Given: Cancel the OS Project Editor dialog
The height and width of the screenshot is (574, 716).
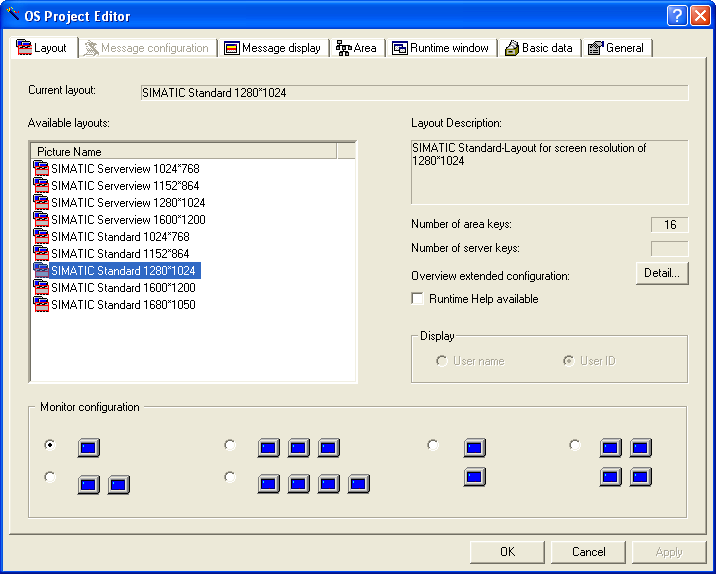Looking at the screenshot, I should [x=588, y=552].
